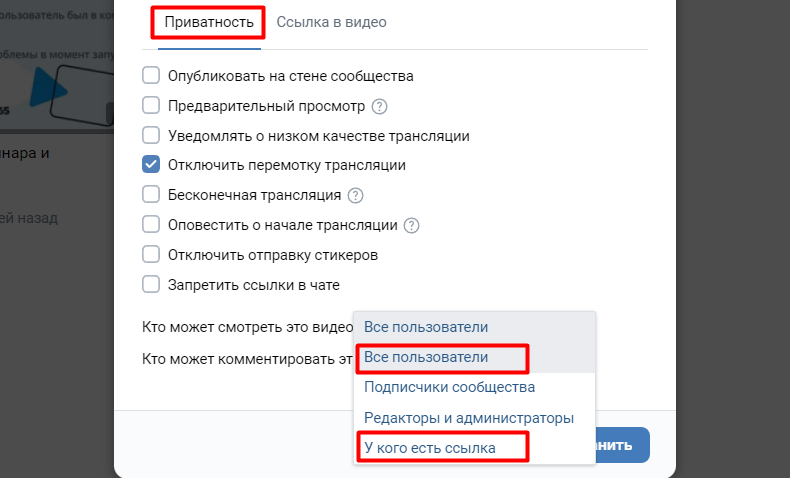
Task: Toggle the Бесконечная трансляция checkbox
Action: [x=151, y=196]
